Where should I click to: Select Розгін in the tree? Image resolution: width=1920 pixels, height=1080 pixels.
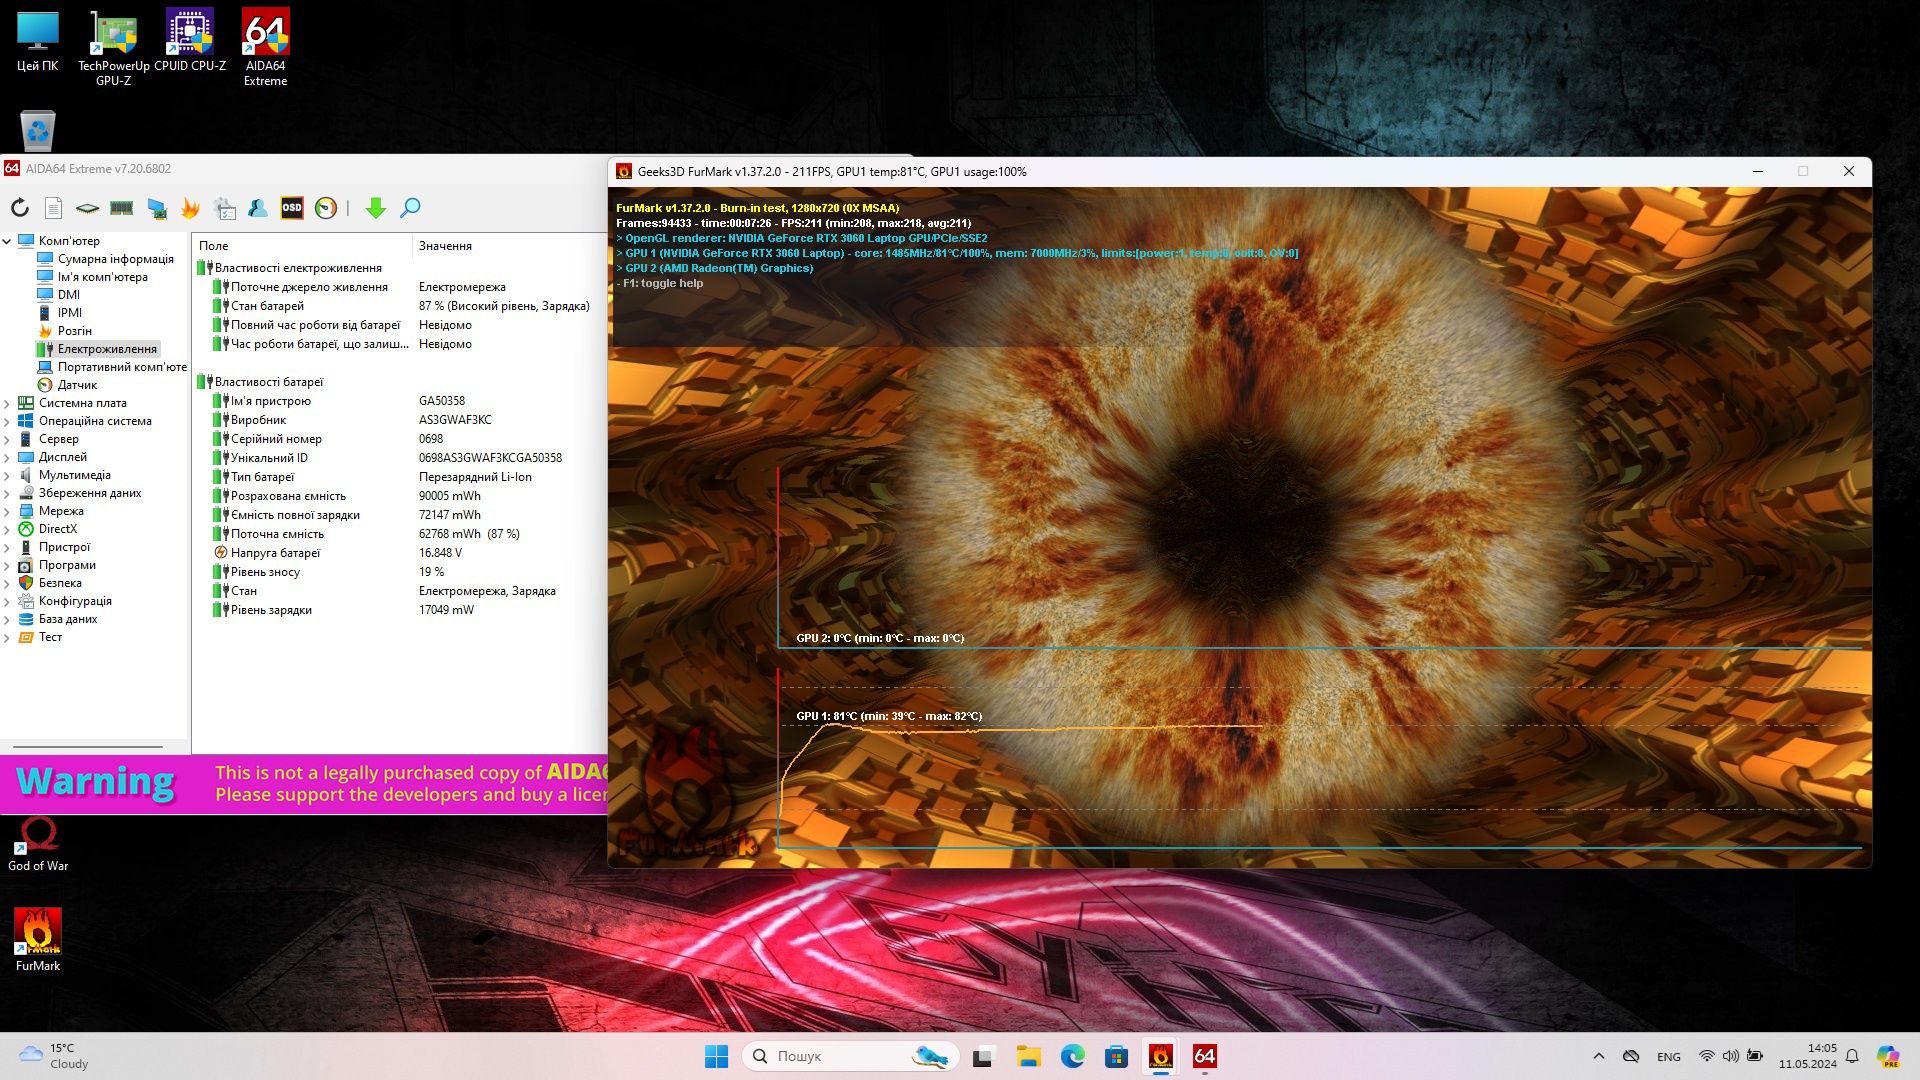click(x=64, y=331)
